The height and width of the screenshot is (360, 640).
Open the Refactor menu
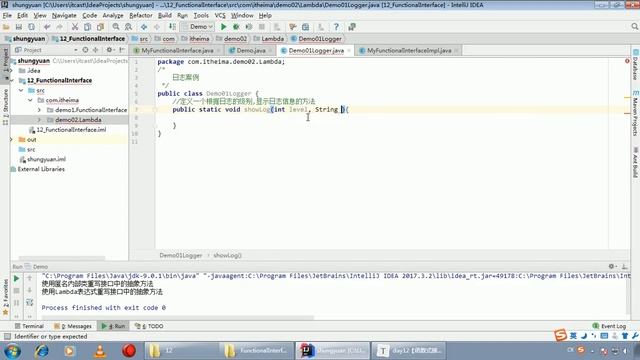coord(140,16)
